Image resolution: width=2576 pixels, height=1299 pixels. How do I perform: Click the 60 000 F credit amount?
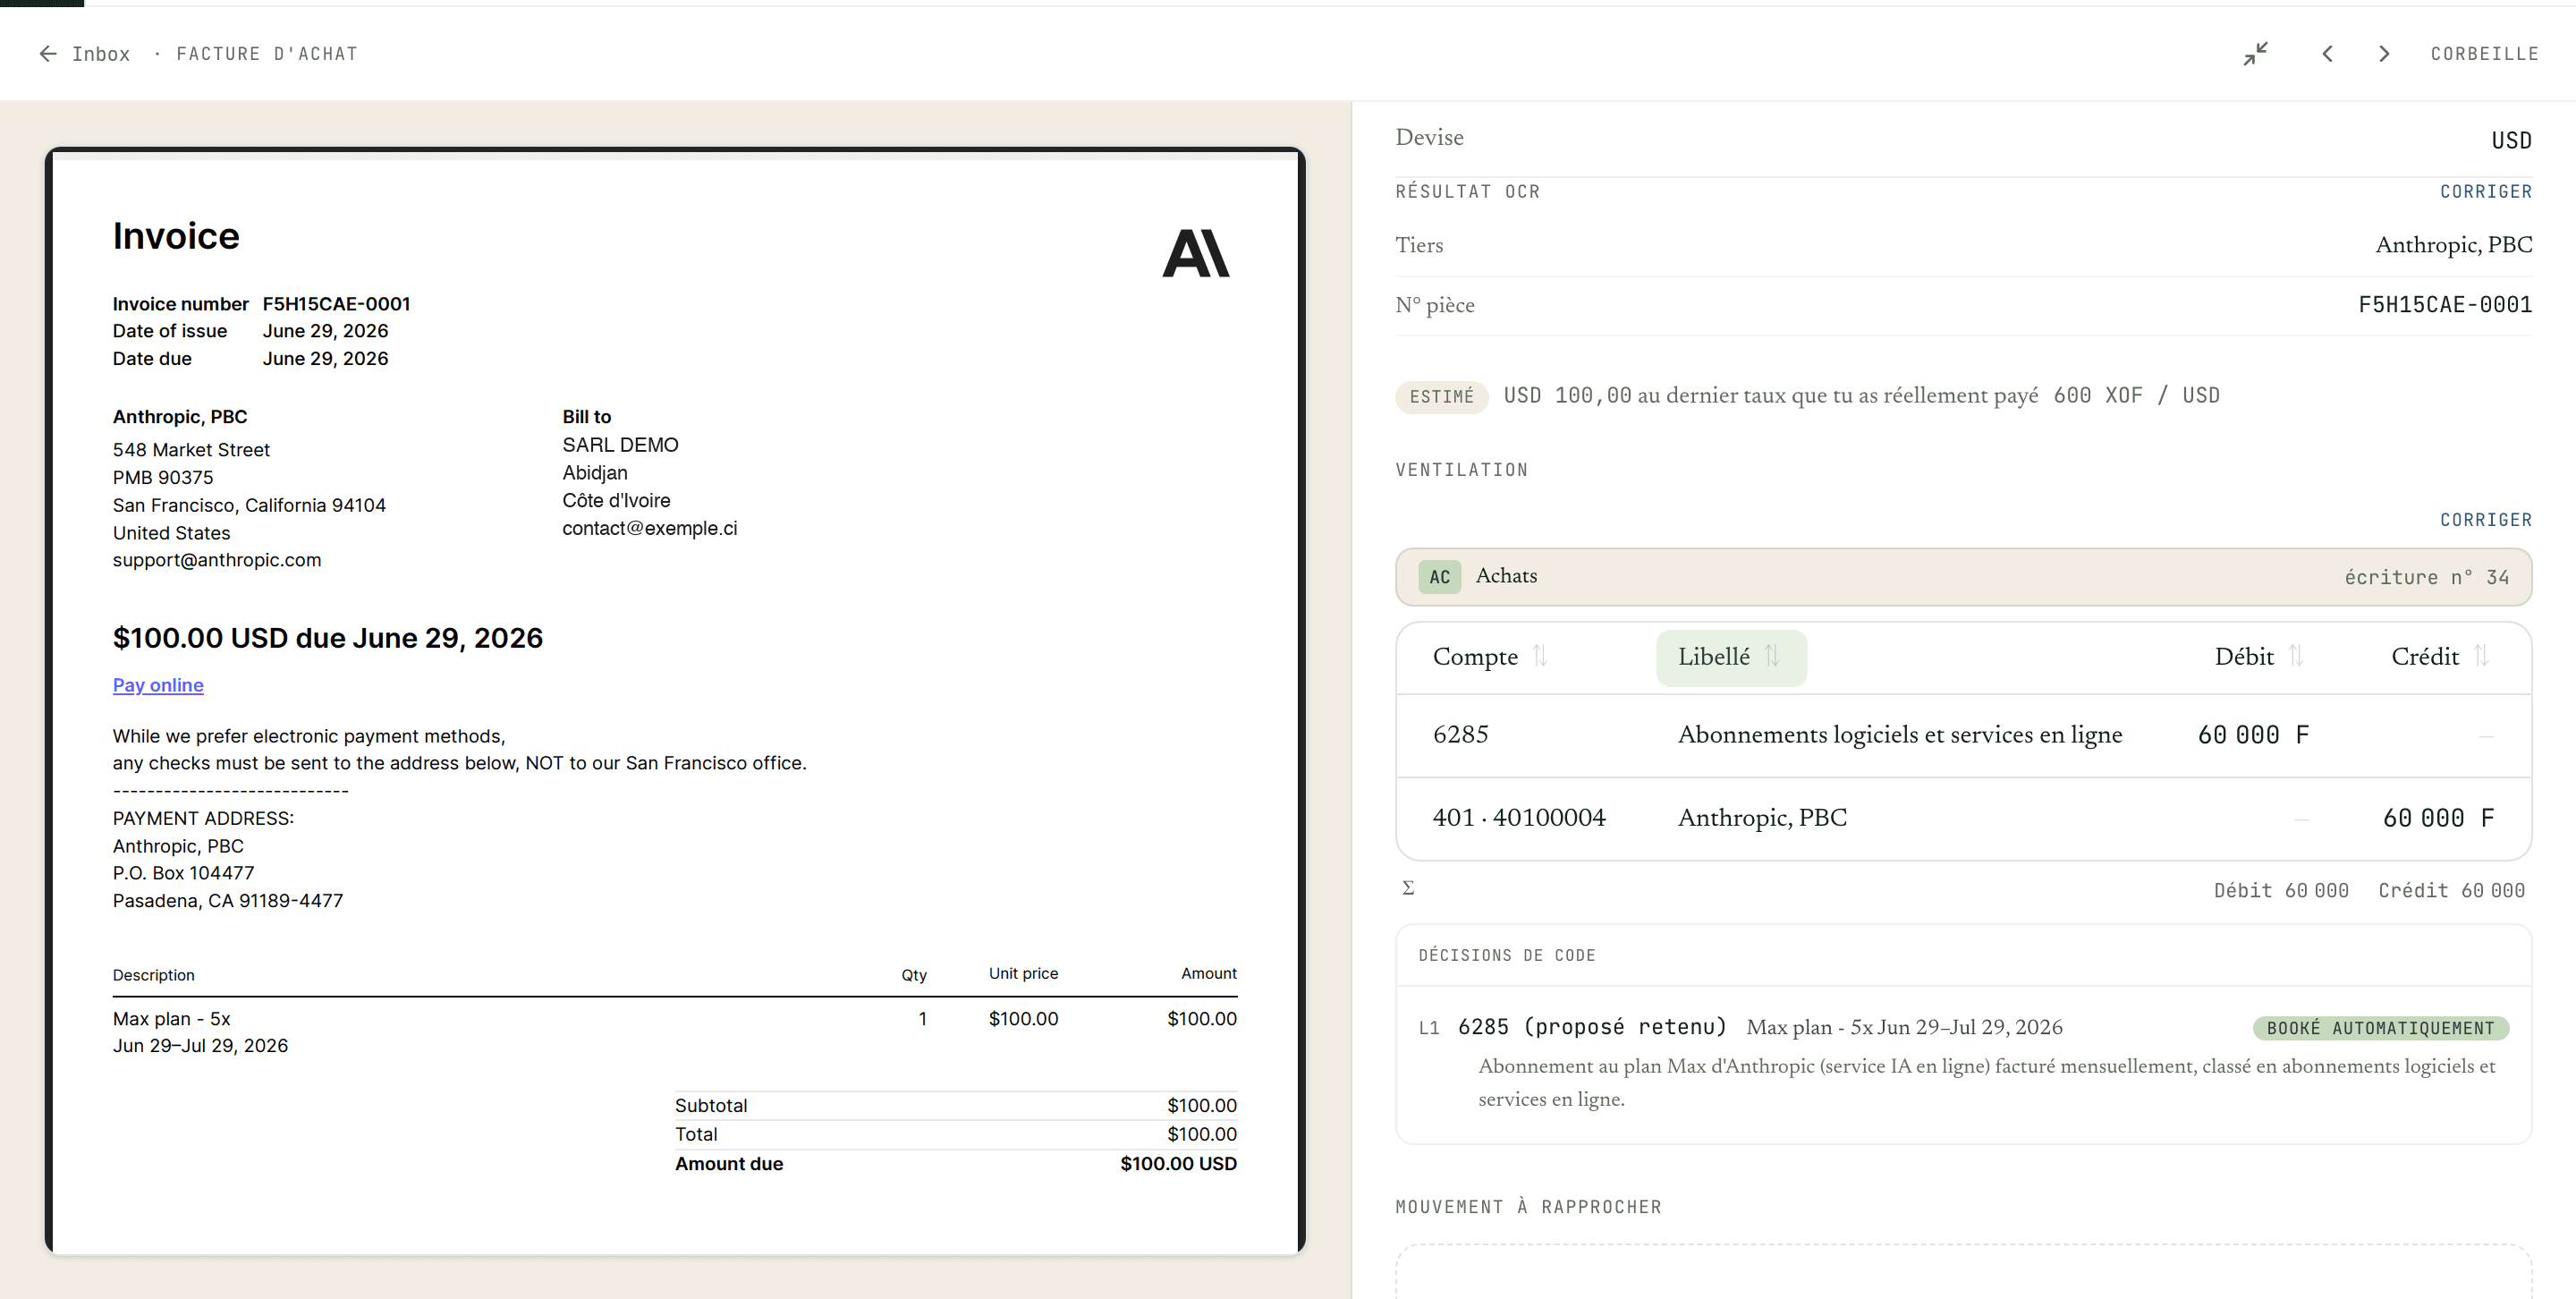click(x=2438, y=819)
